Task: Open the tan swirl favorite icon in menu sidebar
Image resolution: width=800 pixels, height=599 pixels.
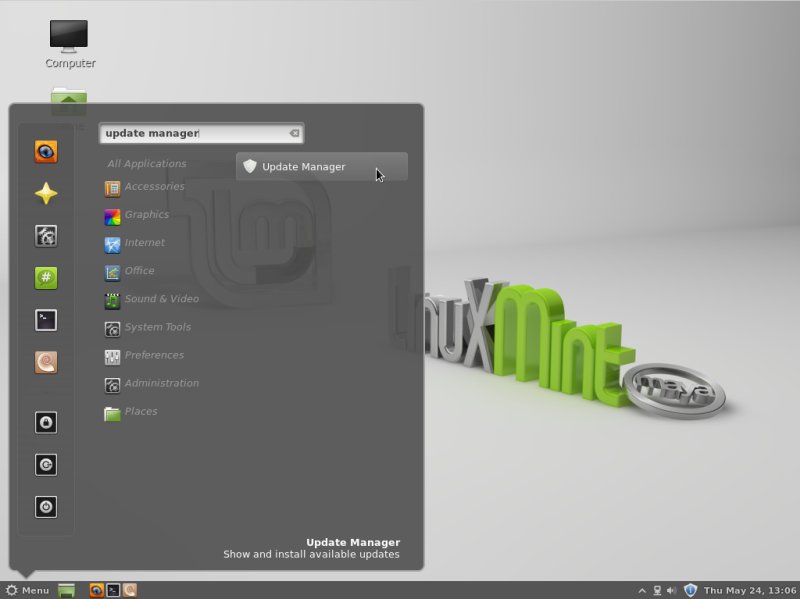Action: pyautogui.click(x=46, y=362)
